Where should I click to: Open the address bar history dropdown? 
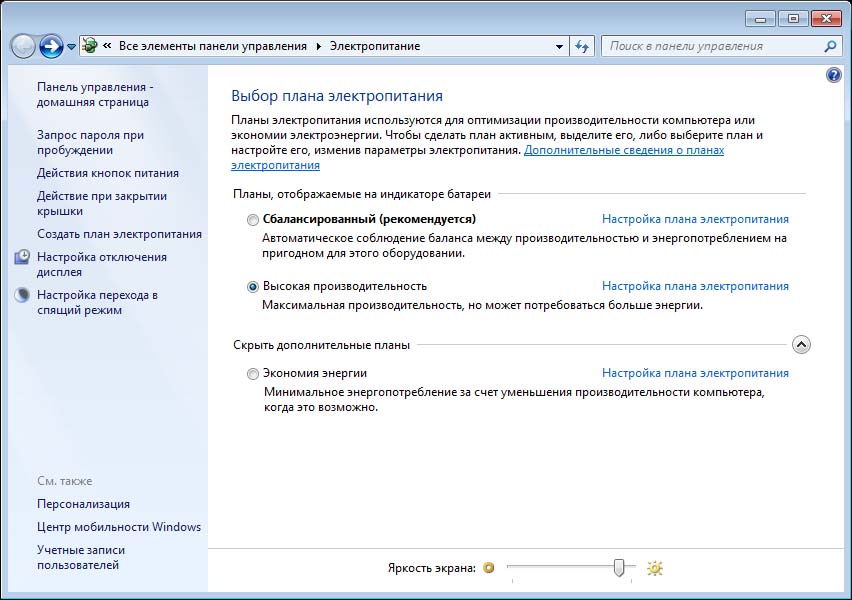tap(559, 47)
